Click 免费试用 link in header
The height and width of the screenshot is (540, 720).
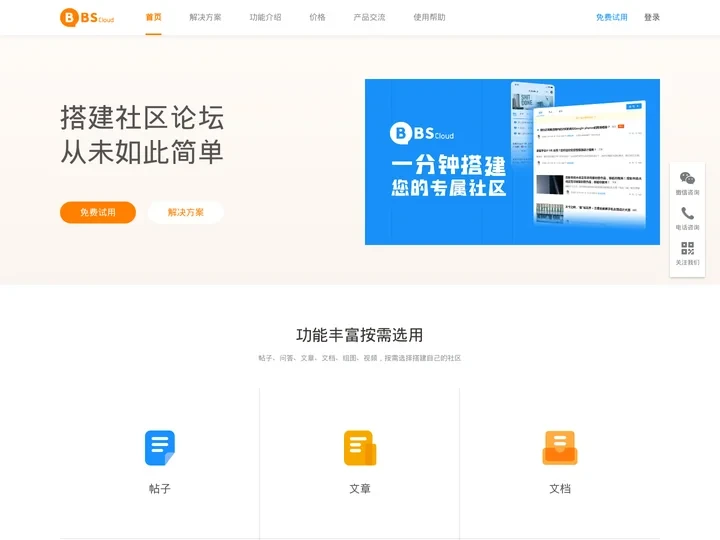pos(612,17)
